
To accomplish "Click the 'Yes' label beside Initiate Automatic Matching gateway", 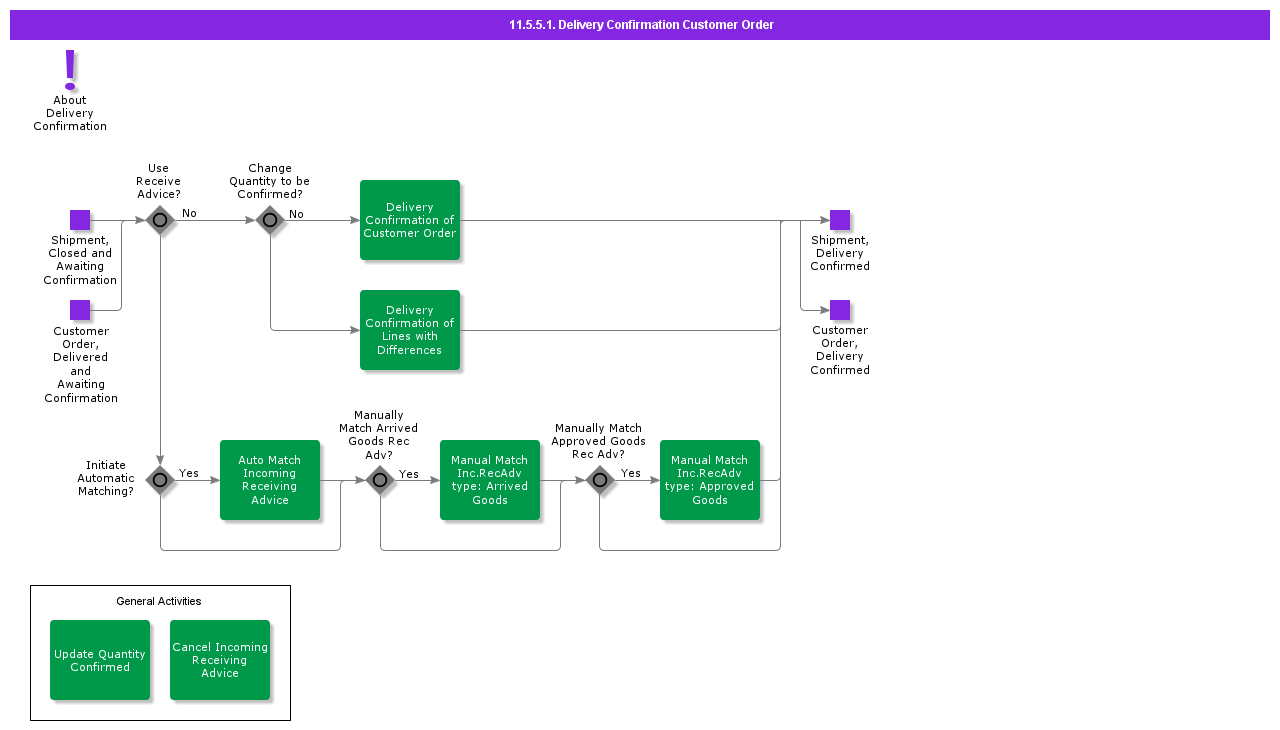I will [189, 473].
